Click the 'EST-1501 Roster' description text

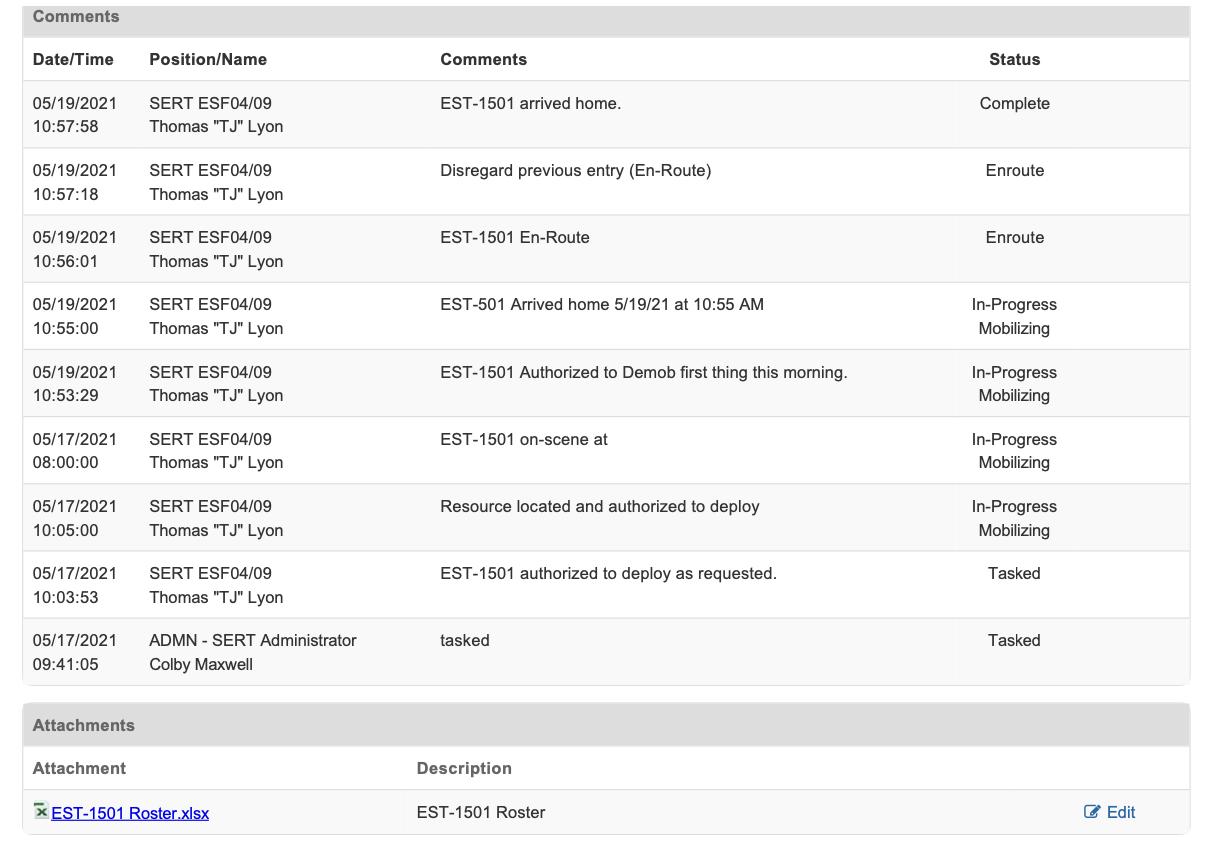480,812
